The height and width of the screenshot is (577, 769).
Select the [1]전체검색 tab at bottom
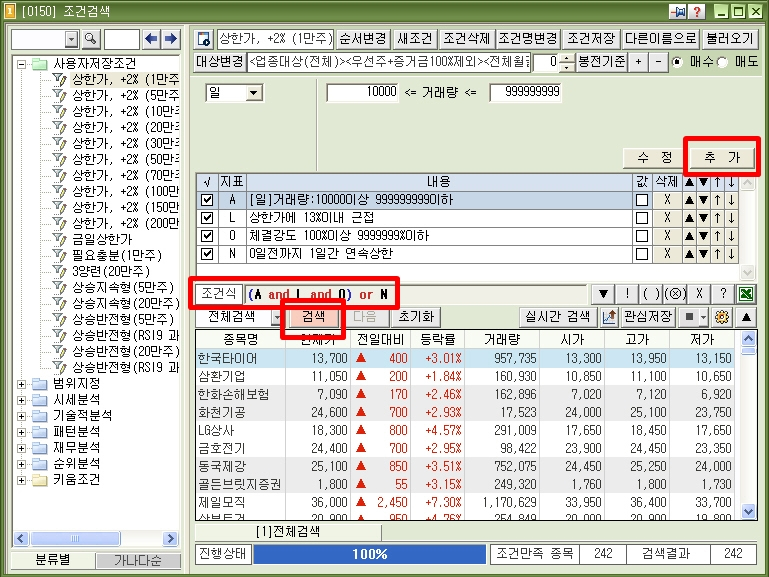[290, 531]
